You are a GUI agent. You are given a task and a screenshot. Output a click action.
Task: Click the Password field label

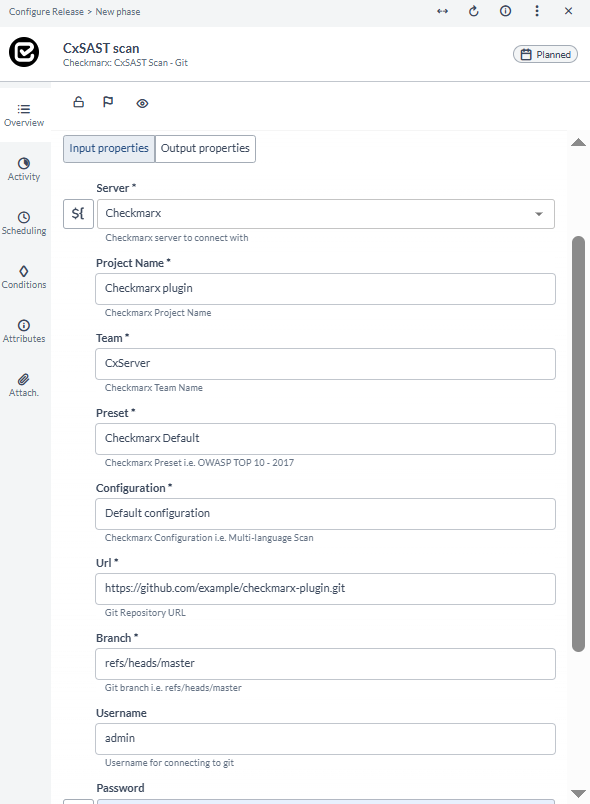point(120,788)
